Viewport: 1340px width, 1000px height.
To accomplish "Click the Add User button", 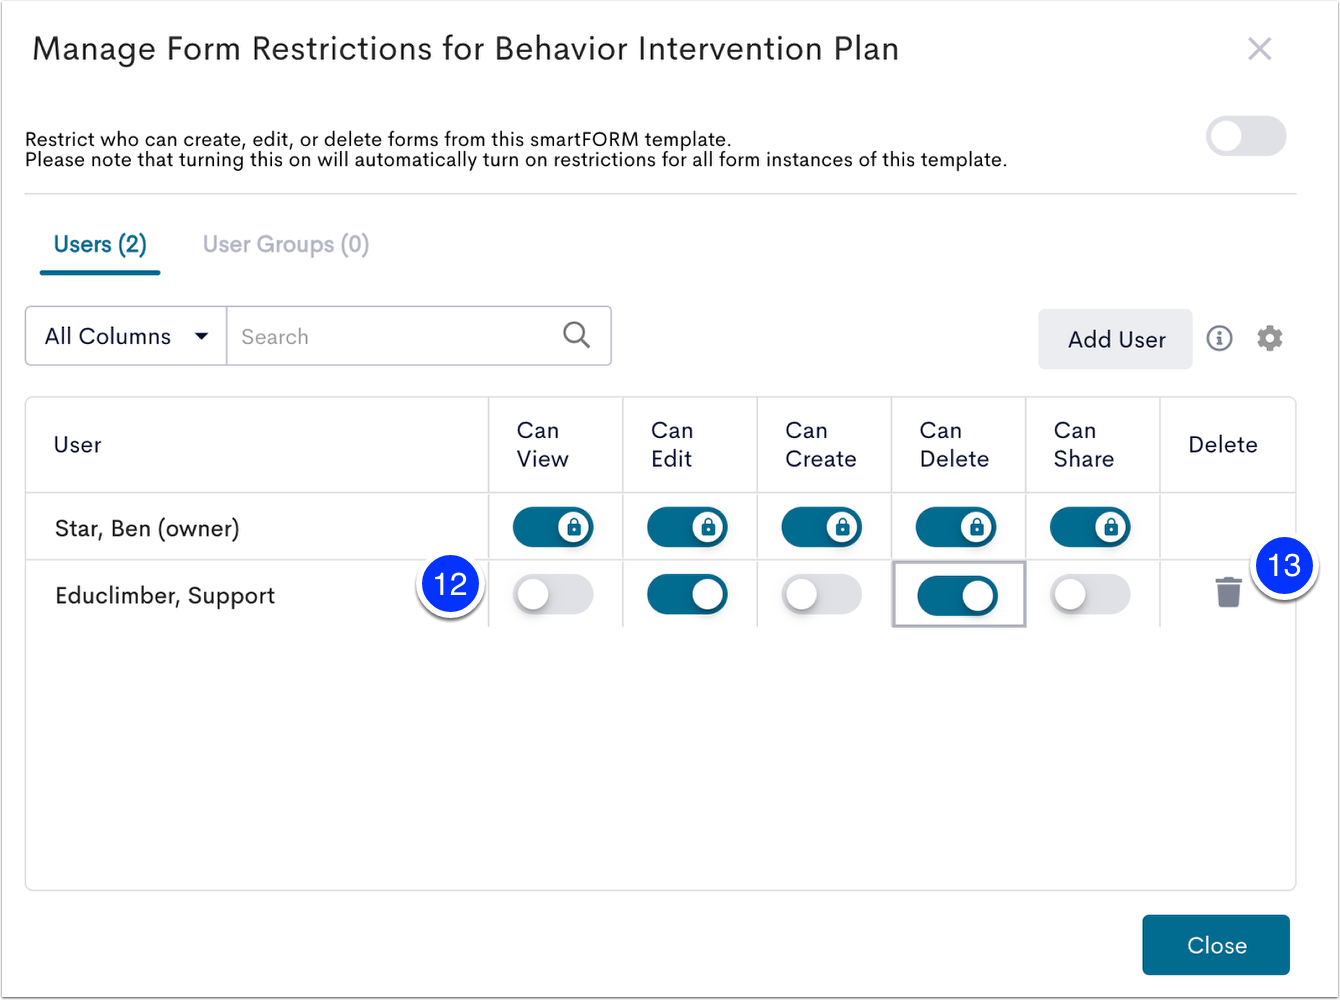I will point(1115,339).
